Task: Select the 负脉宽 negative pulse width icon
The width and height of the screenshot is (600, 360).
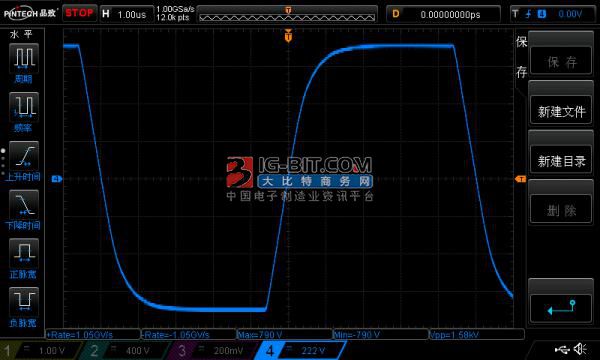Action: 24,302
